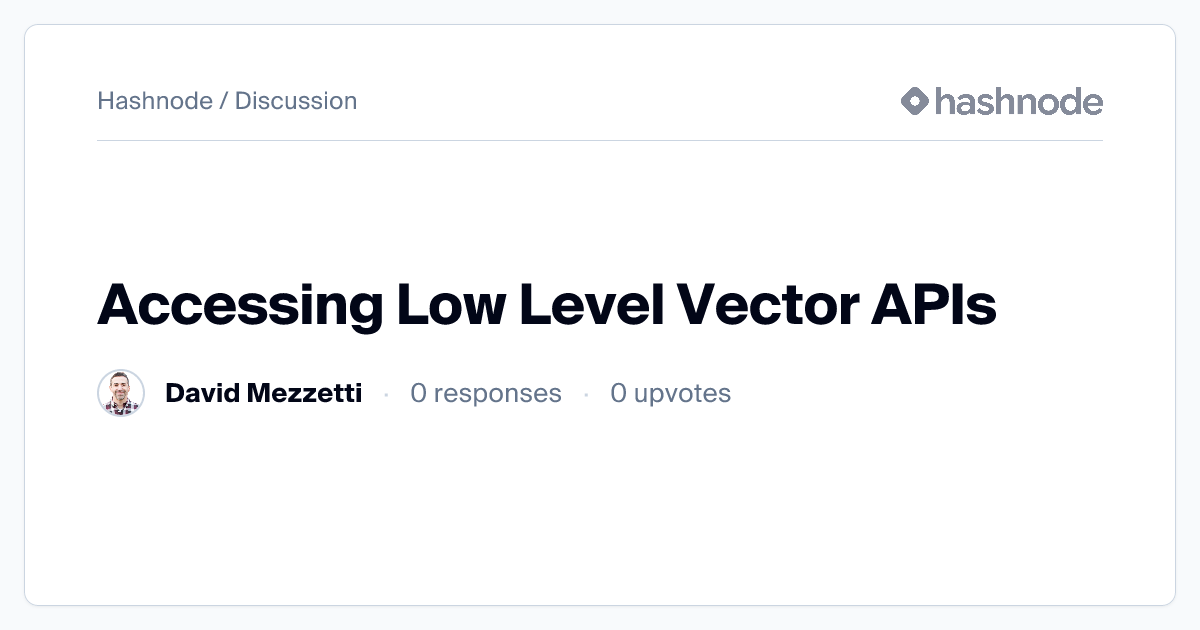Click David Mezzetti's avatar photo
The image size is (1200, 630).
pyautogui.click(x=121, y=393)
